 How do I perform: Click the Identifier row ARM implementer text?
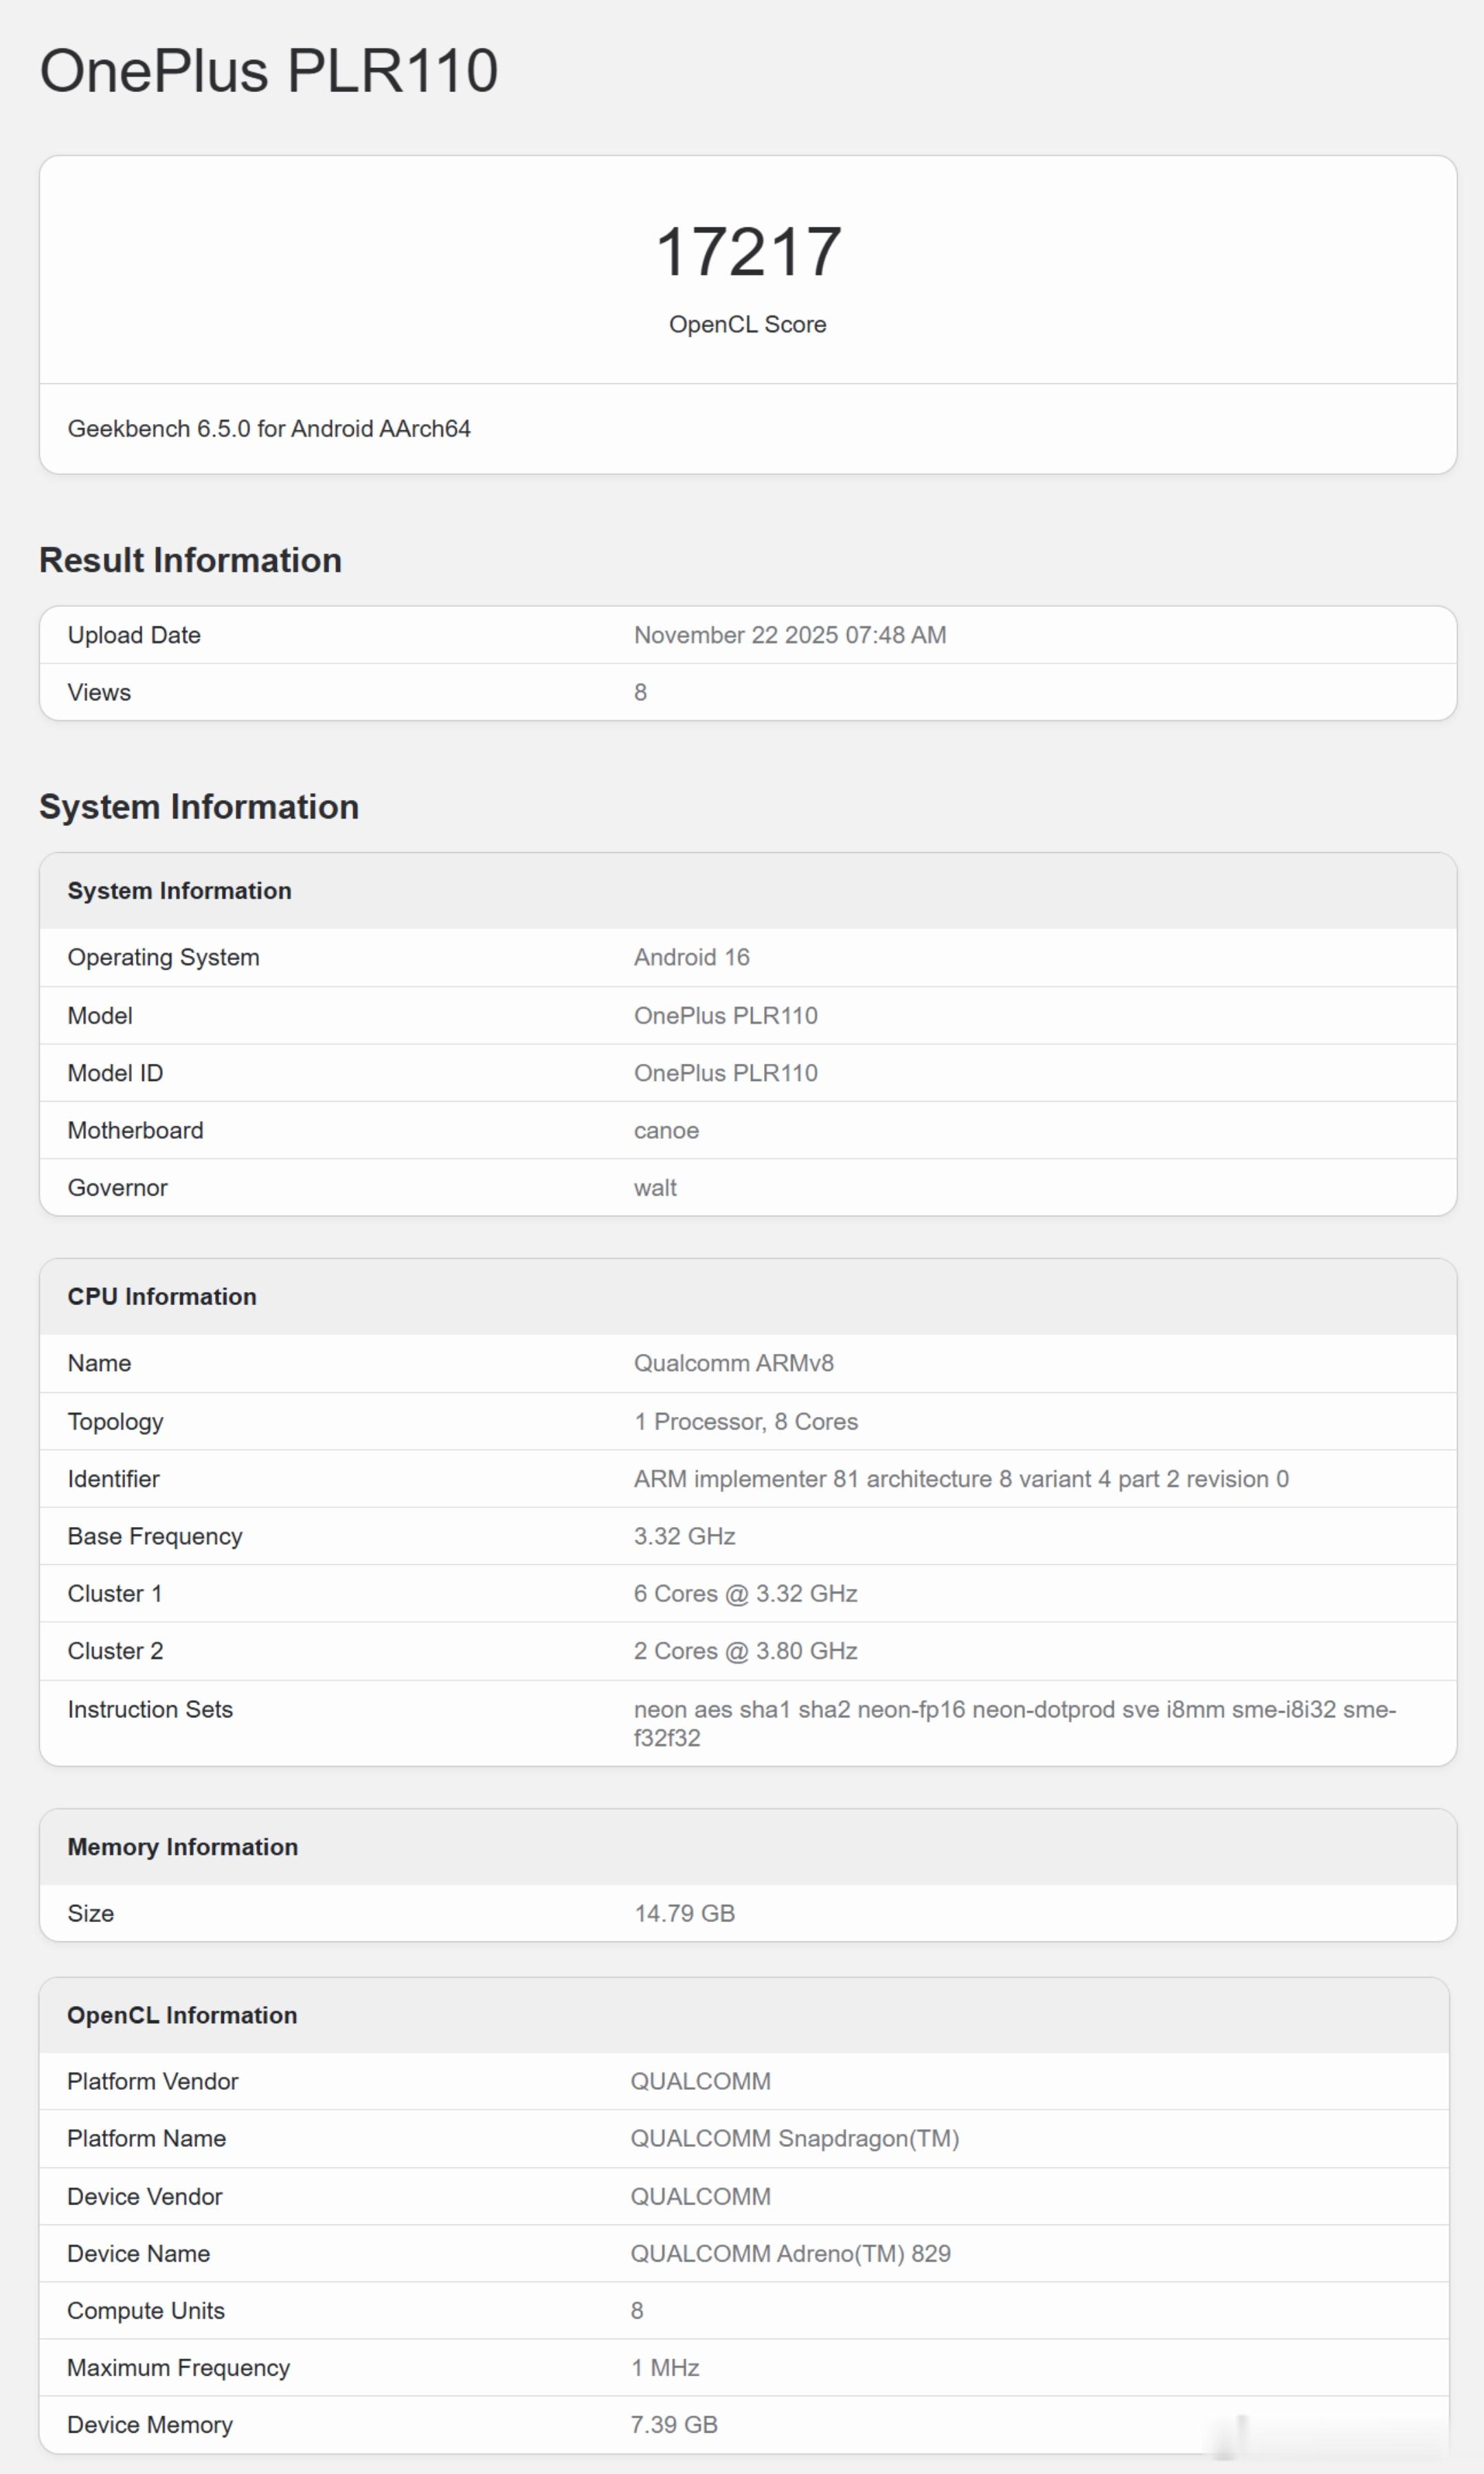960,1478
